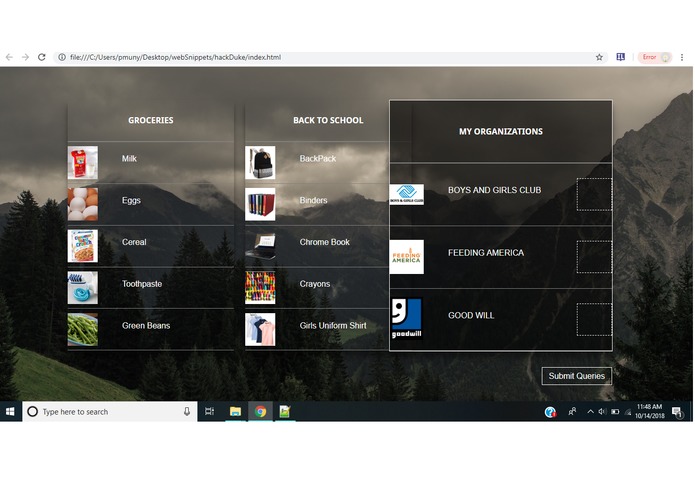Select the Toothpaste item label
The height and width of the screenshot is (494, 695).
coord(142,284)
